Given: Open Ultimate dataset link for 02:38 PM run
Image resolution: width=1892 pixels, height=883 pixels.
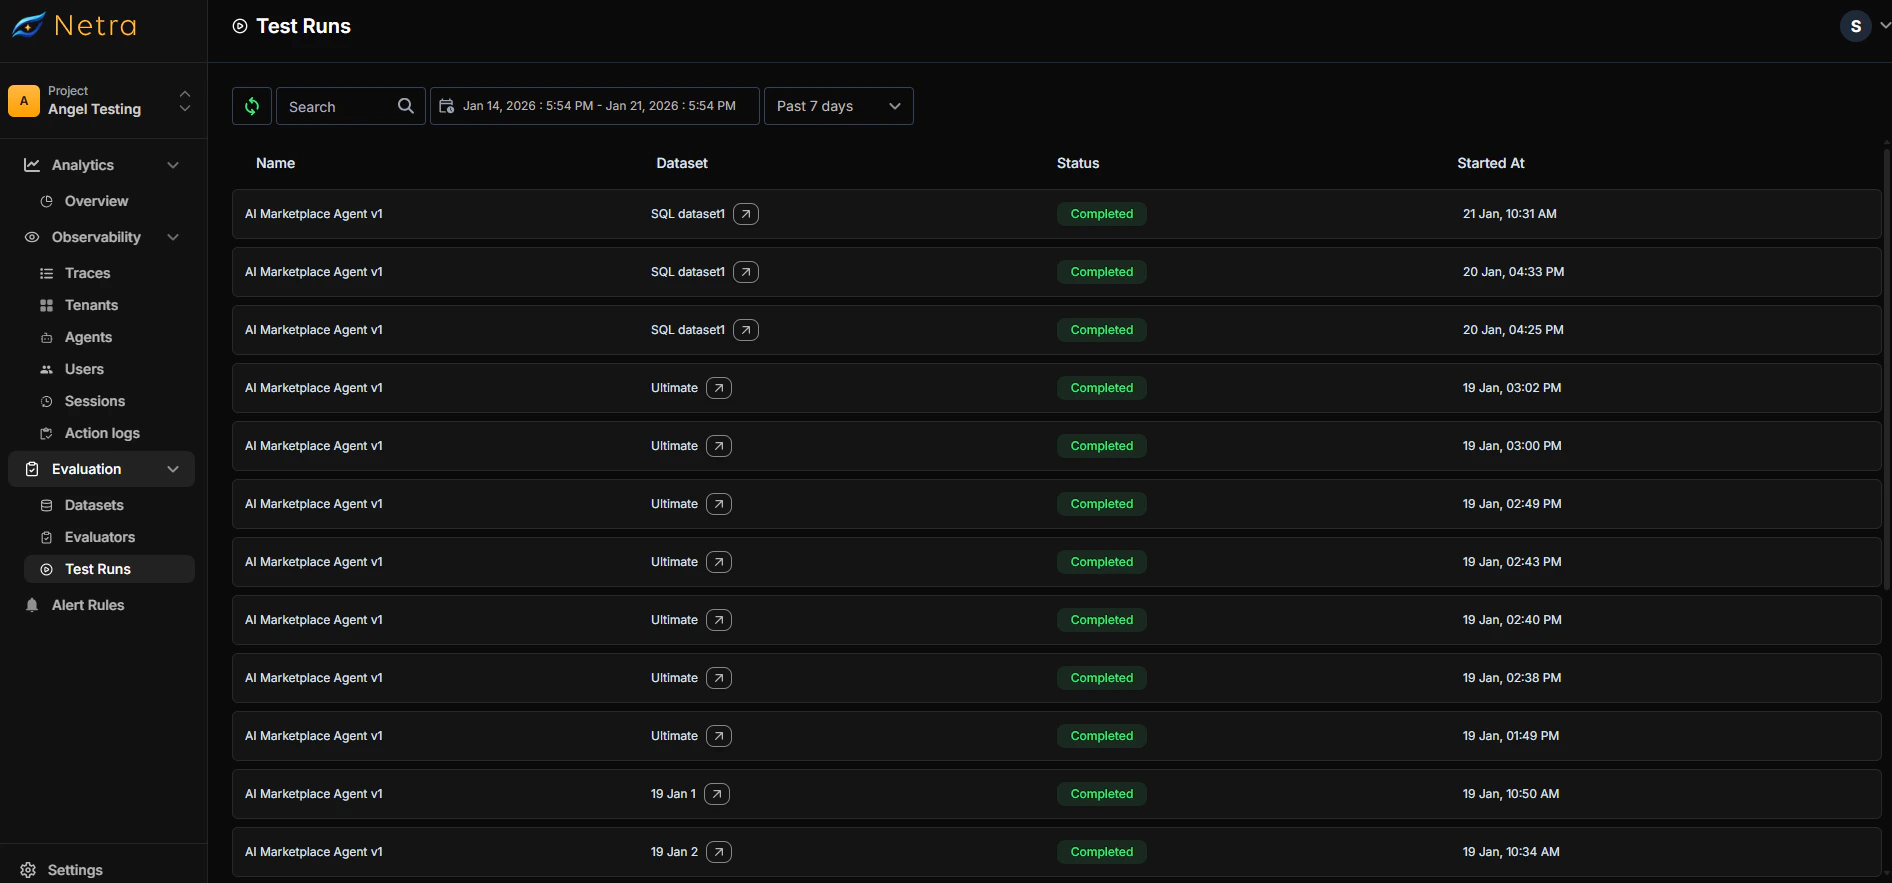Looking at the screenshot, I should (719, 678).
